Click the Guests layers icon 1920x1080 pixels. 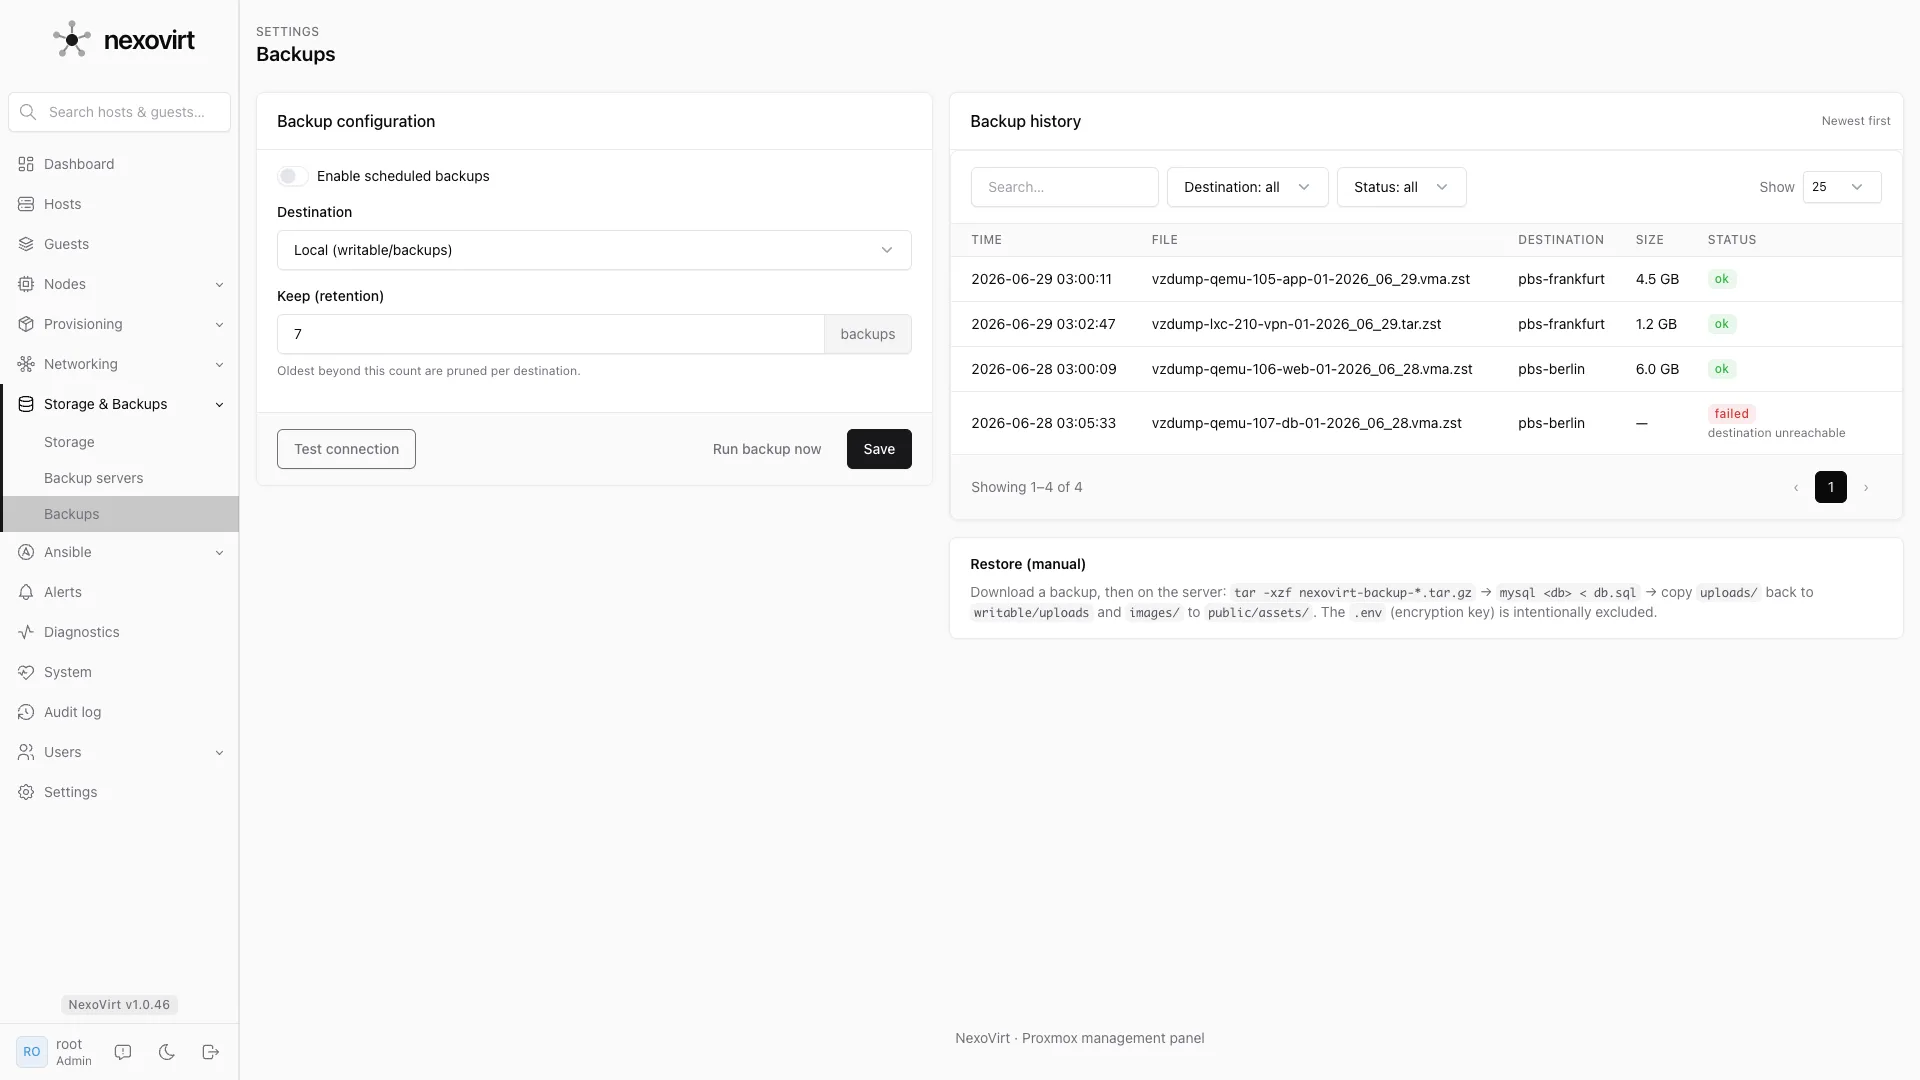pyautogui.click(x=26, y=244)
